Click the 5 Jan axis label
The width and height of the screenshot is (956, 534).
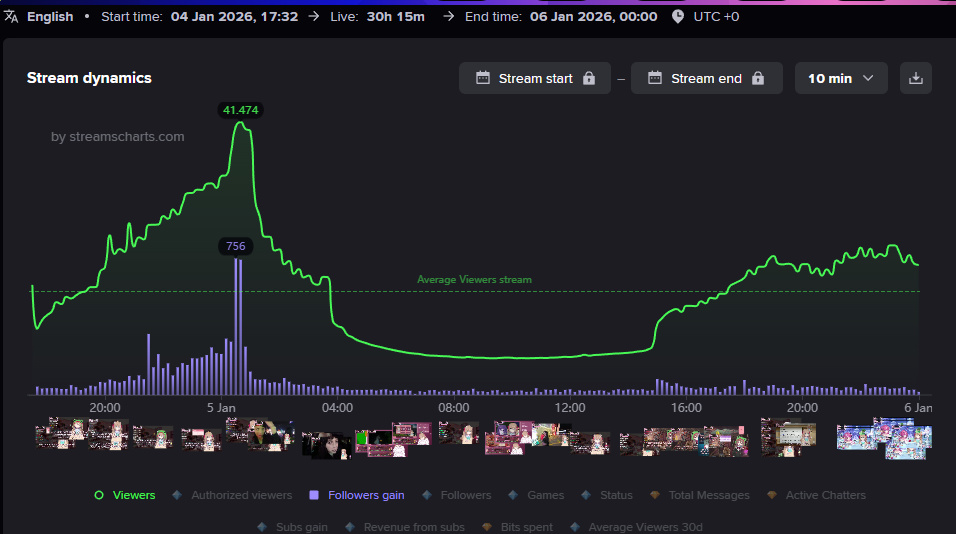(x=221, y=408)
